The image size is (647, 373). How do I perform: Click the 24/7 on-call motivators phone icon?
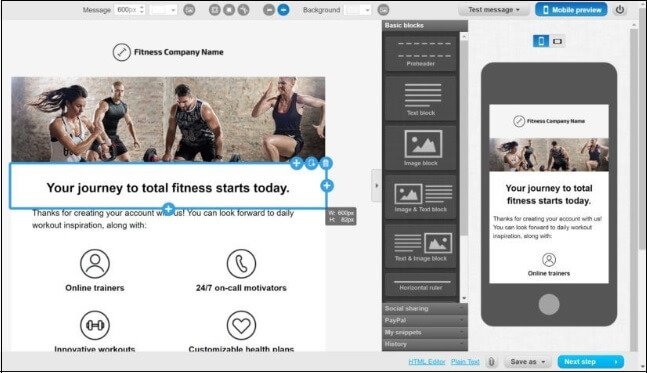241,263
